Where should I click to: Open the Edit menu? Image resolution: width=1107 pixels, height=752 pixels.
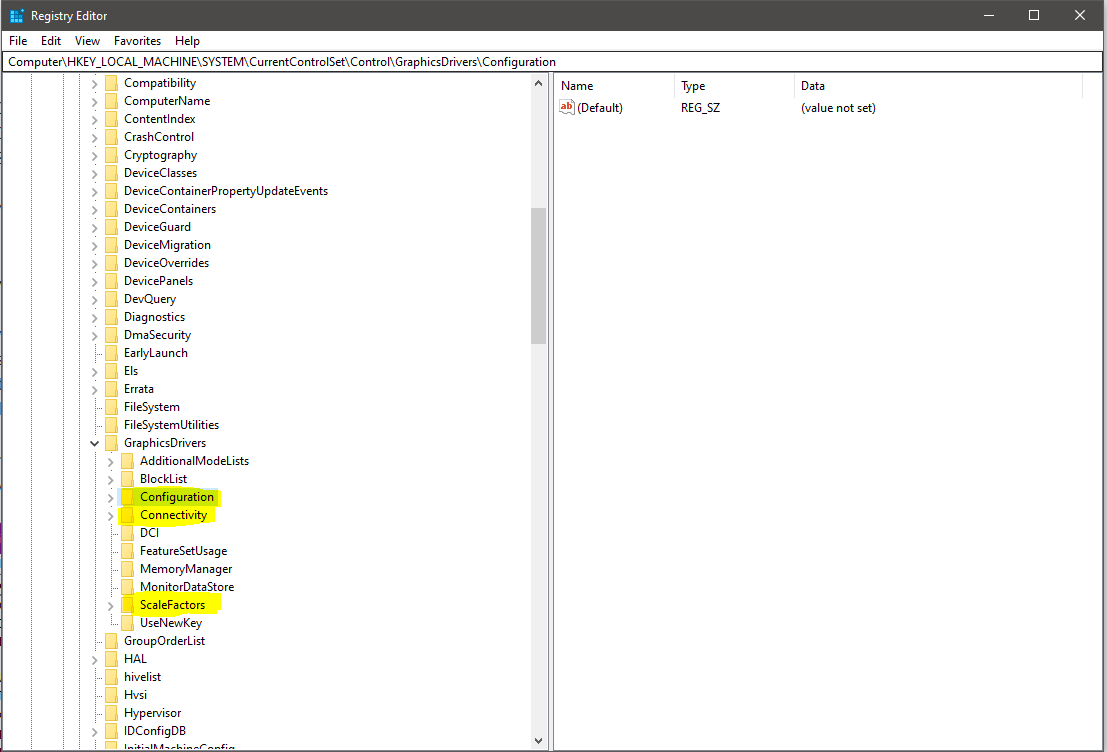point(50,41)
